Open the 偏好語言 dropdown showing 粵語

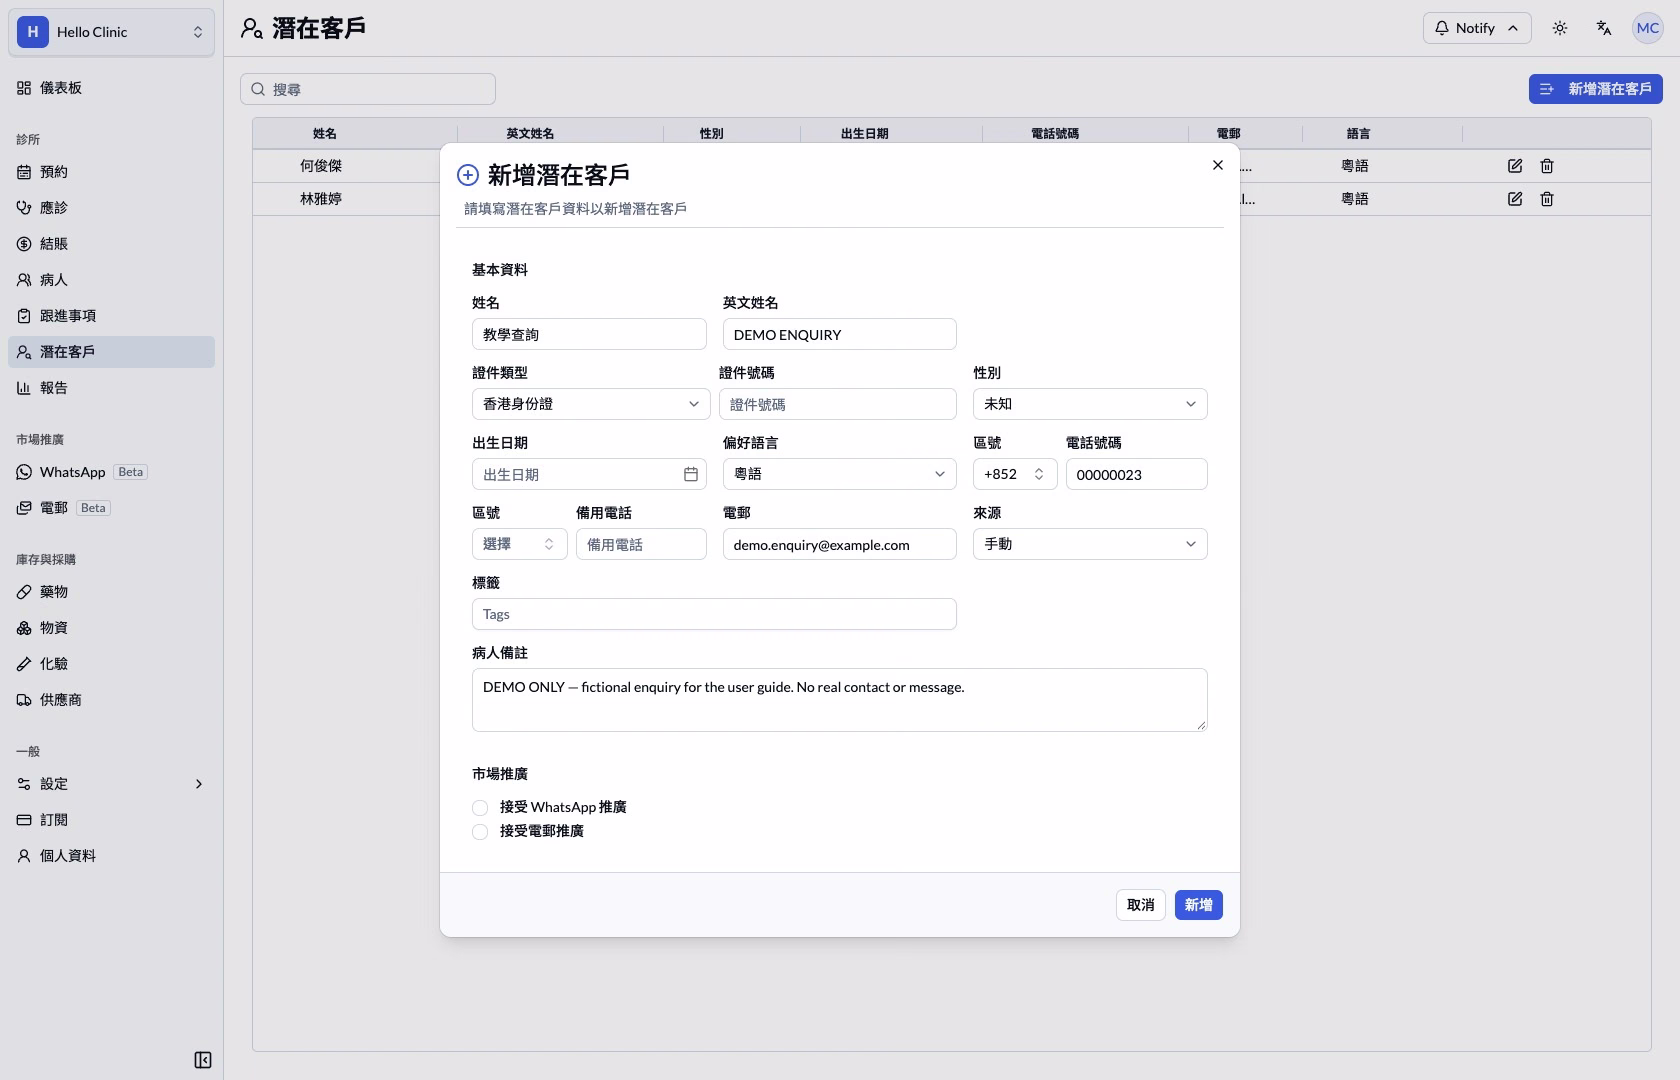(840, 474)
